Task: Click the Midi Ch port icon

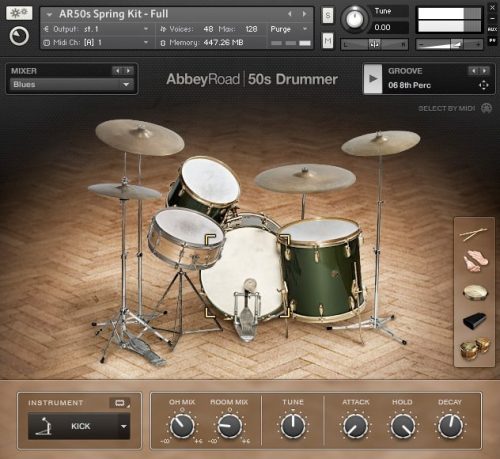Action: tap(47, 43)
